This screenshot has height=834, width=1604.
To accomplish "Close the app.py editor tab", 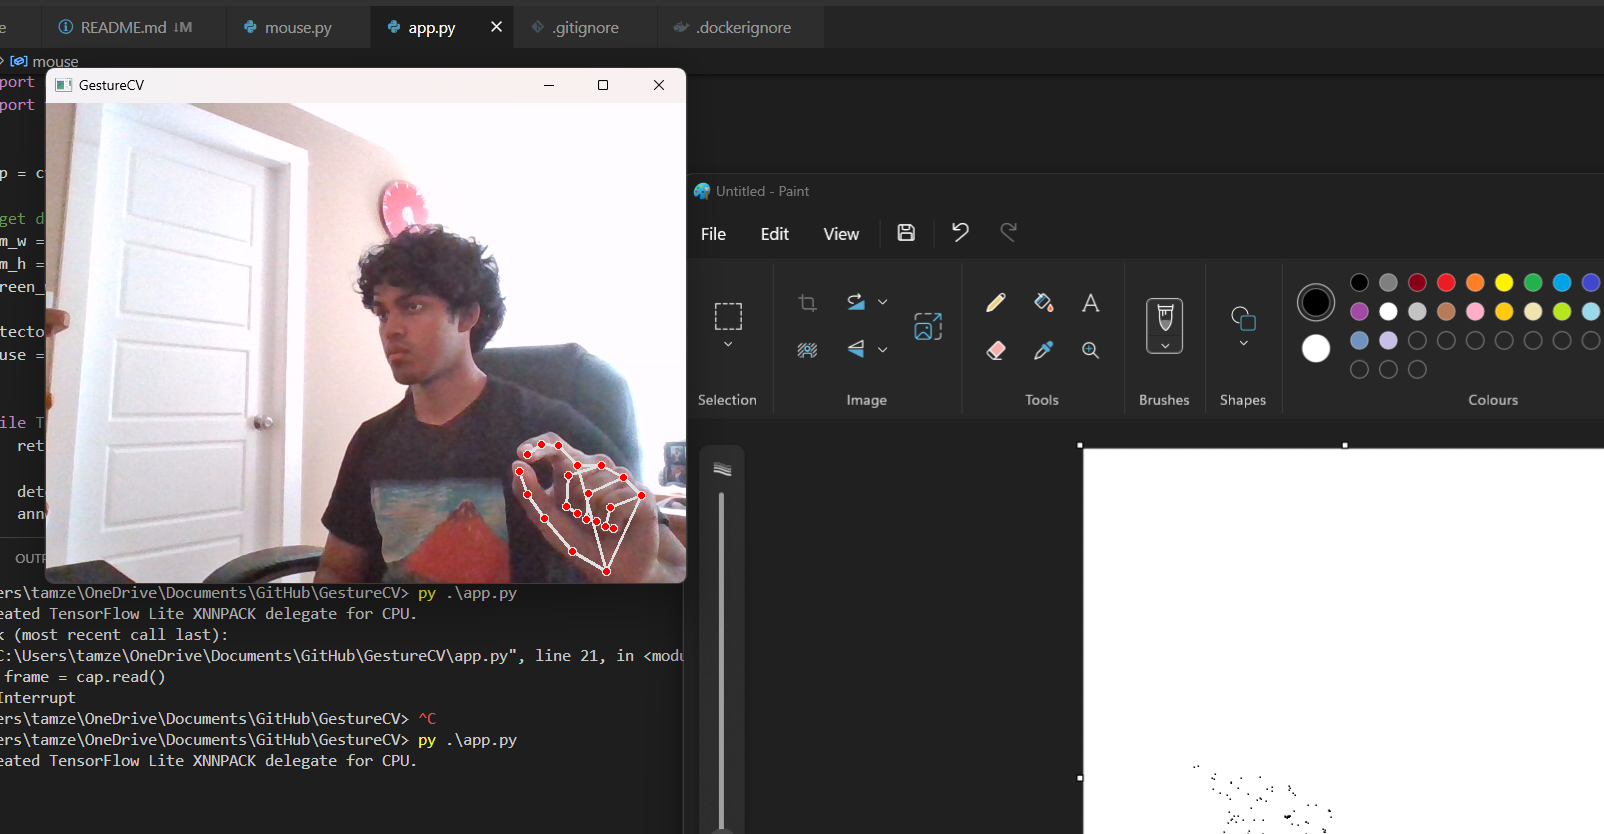I will [496, 27].
